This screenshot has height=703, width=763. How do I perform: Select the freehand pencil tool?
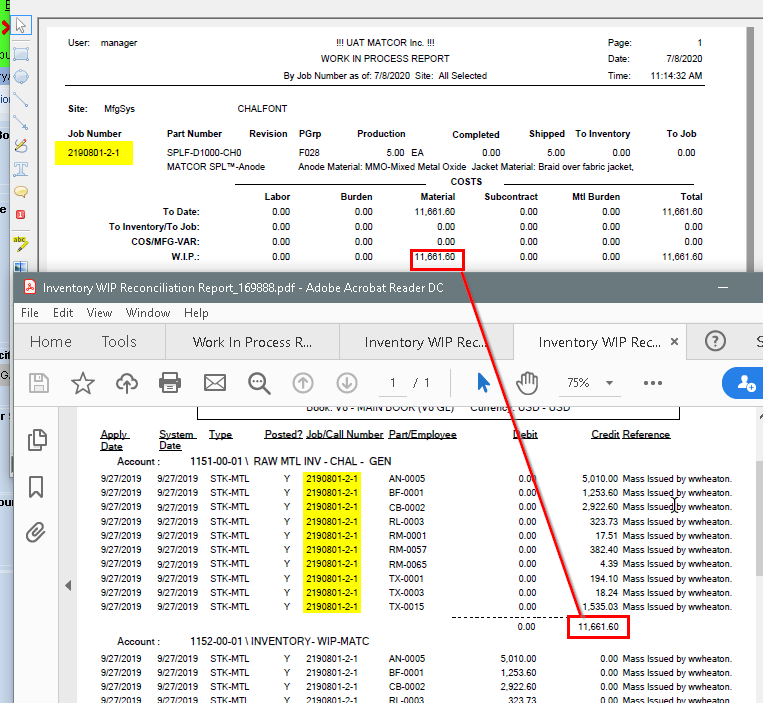click(x=21, y=145)
